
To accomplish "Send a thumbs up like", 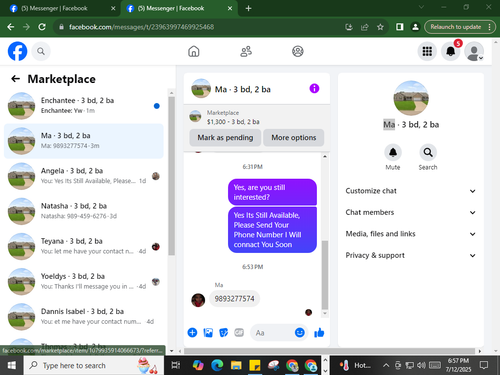I will click(319, 332).
